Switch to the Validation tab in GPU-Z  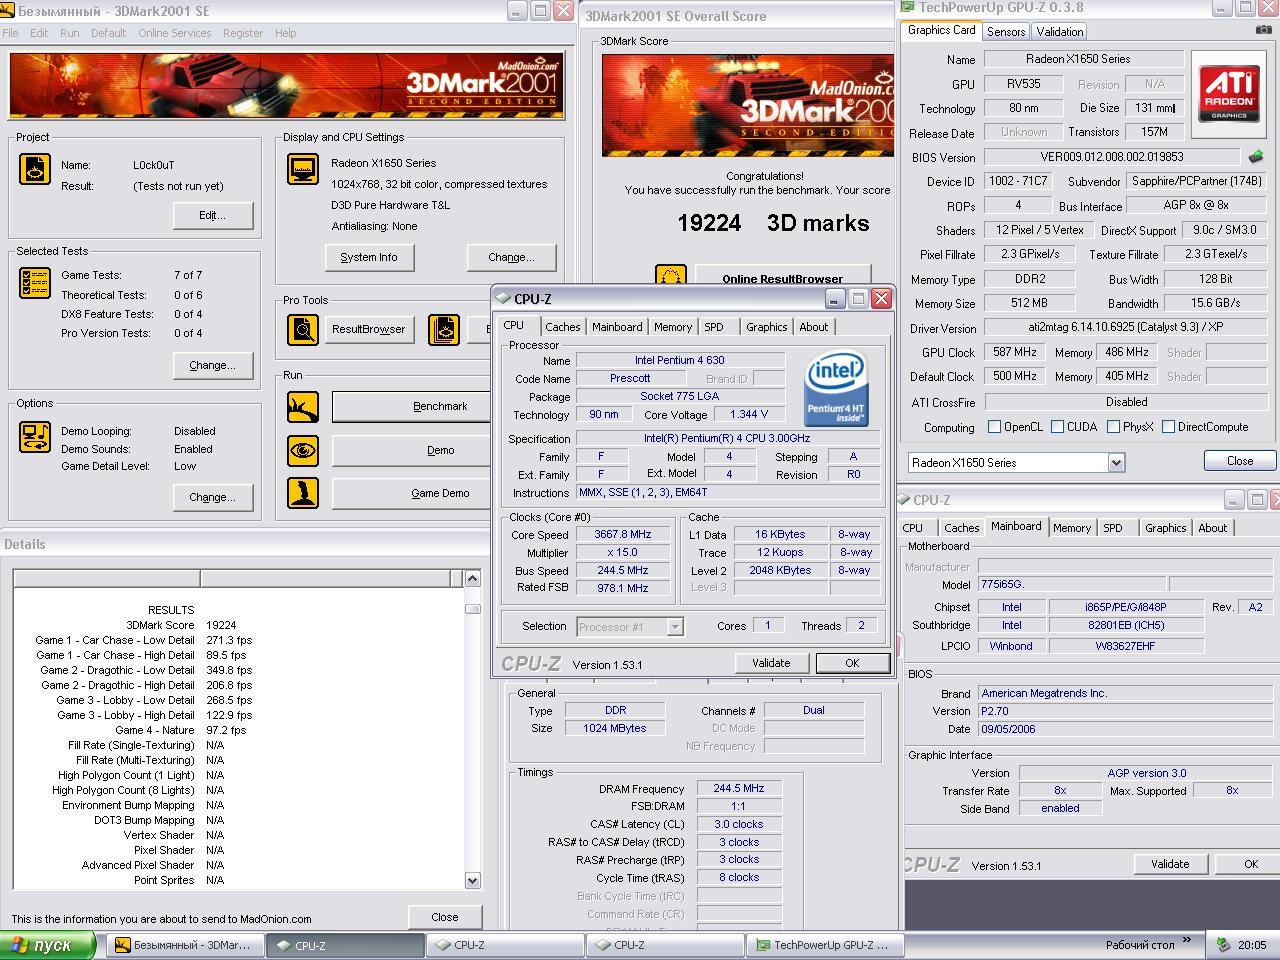tap(1059, 32)
